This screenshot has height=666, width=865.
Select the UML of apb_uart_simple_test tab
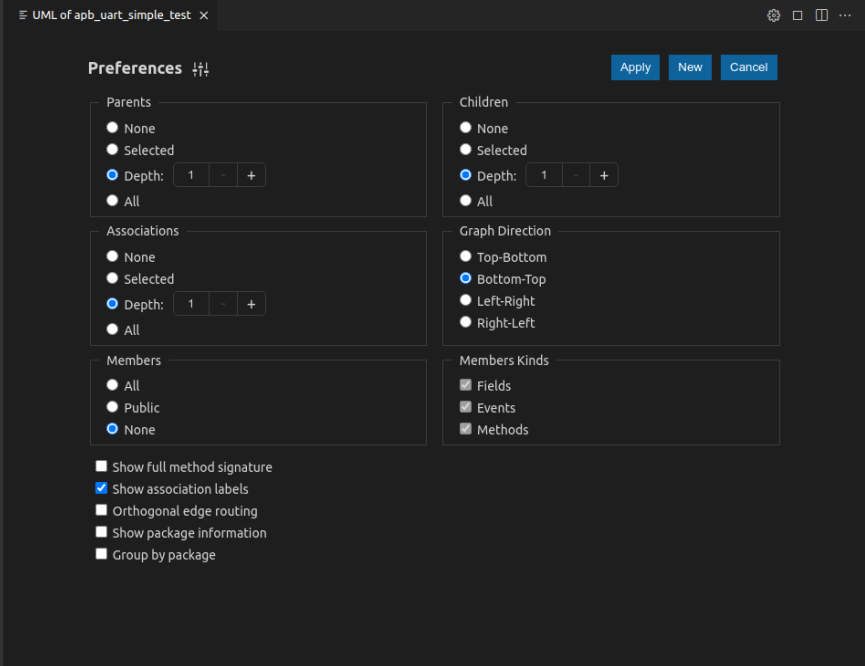click(105, 15)
